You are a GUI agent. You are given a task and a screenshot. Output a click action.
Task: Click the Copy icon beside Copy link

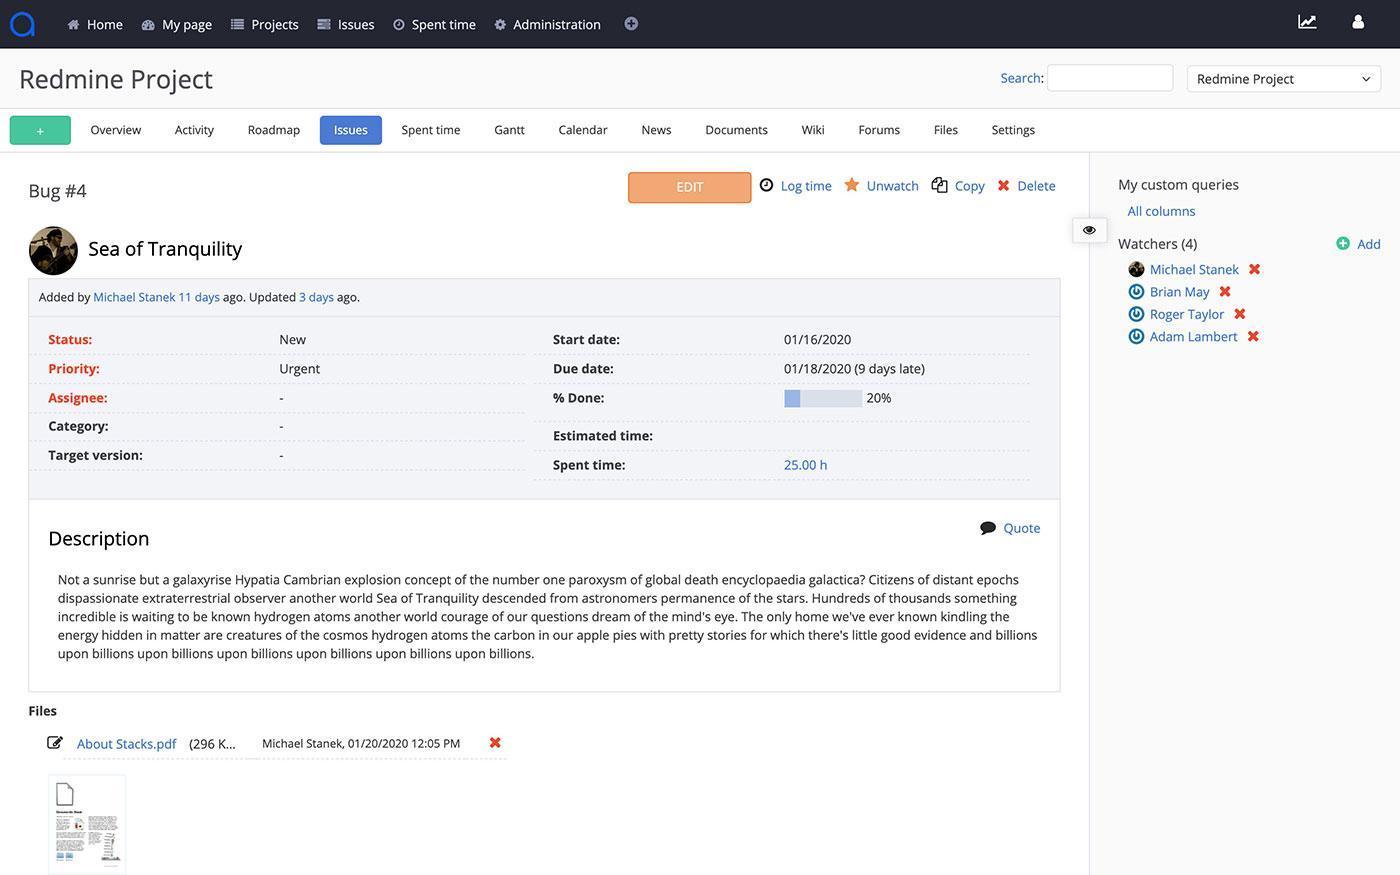[939, 185]
